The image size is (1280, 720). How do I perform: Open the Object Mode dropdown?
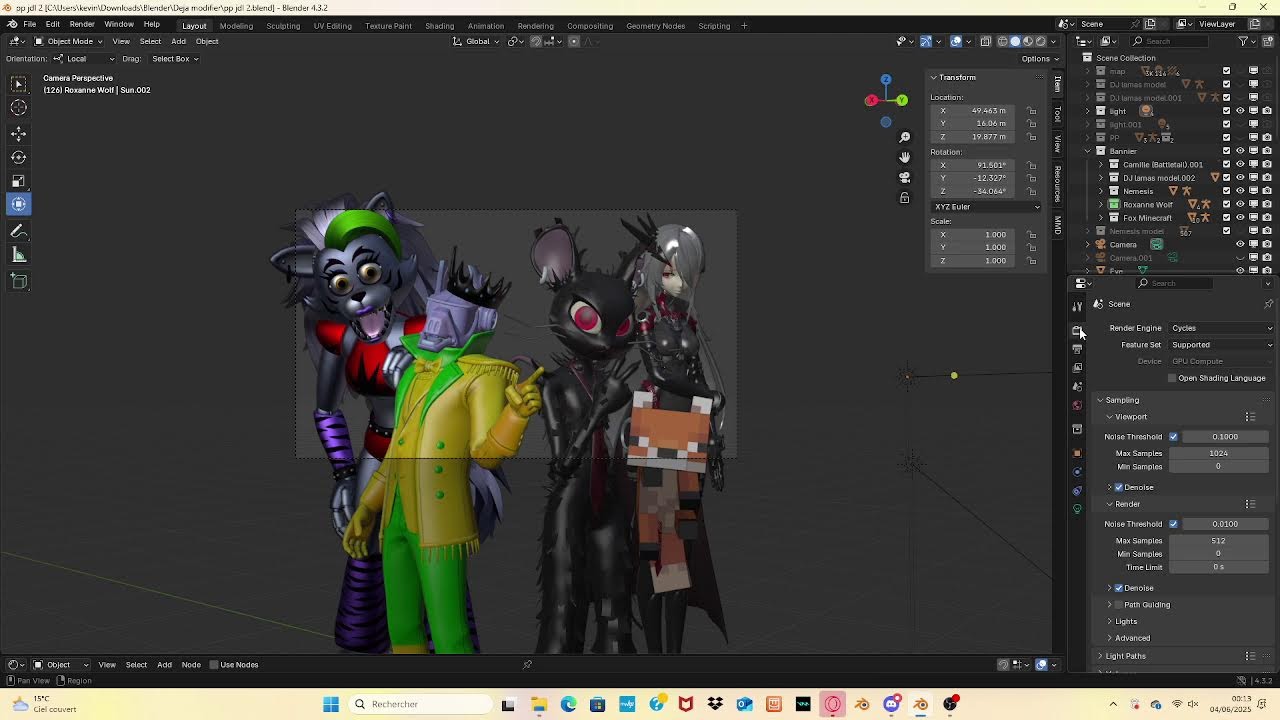click(x=68, y=41)
